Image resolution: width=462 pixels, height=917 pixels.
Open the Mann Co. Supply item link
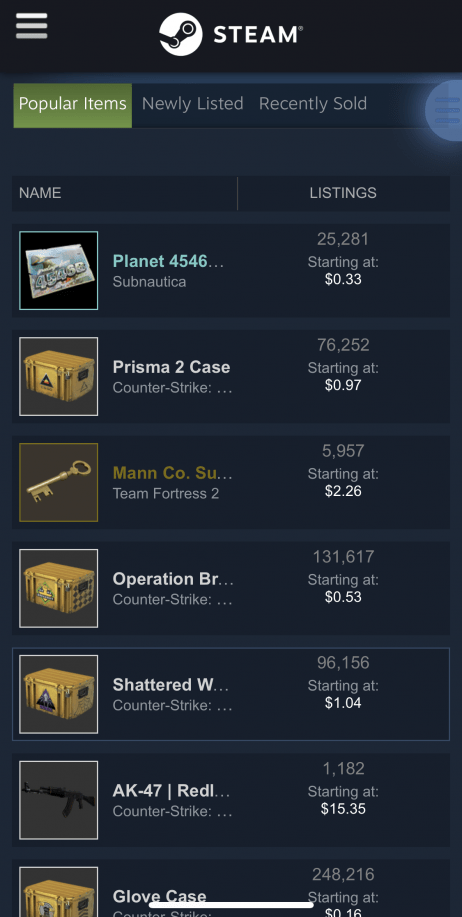(173, 473)
